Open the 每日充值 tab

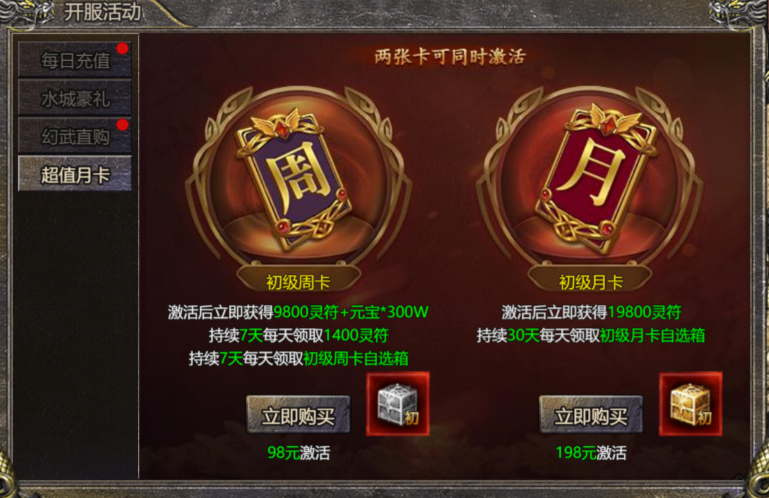pos(75,60)
